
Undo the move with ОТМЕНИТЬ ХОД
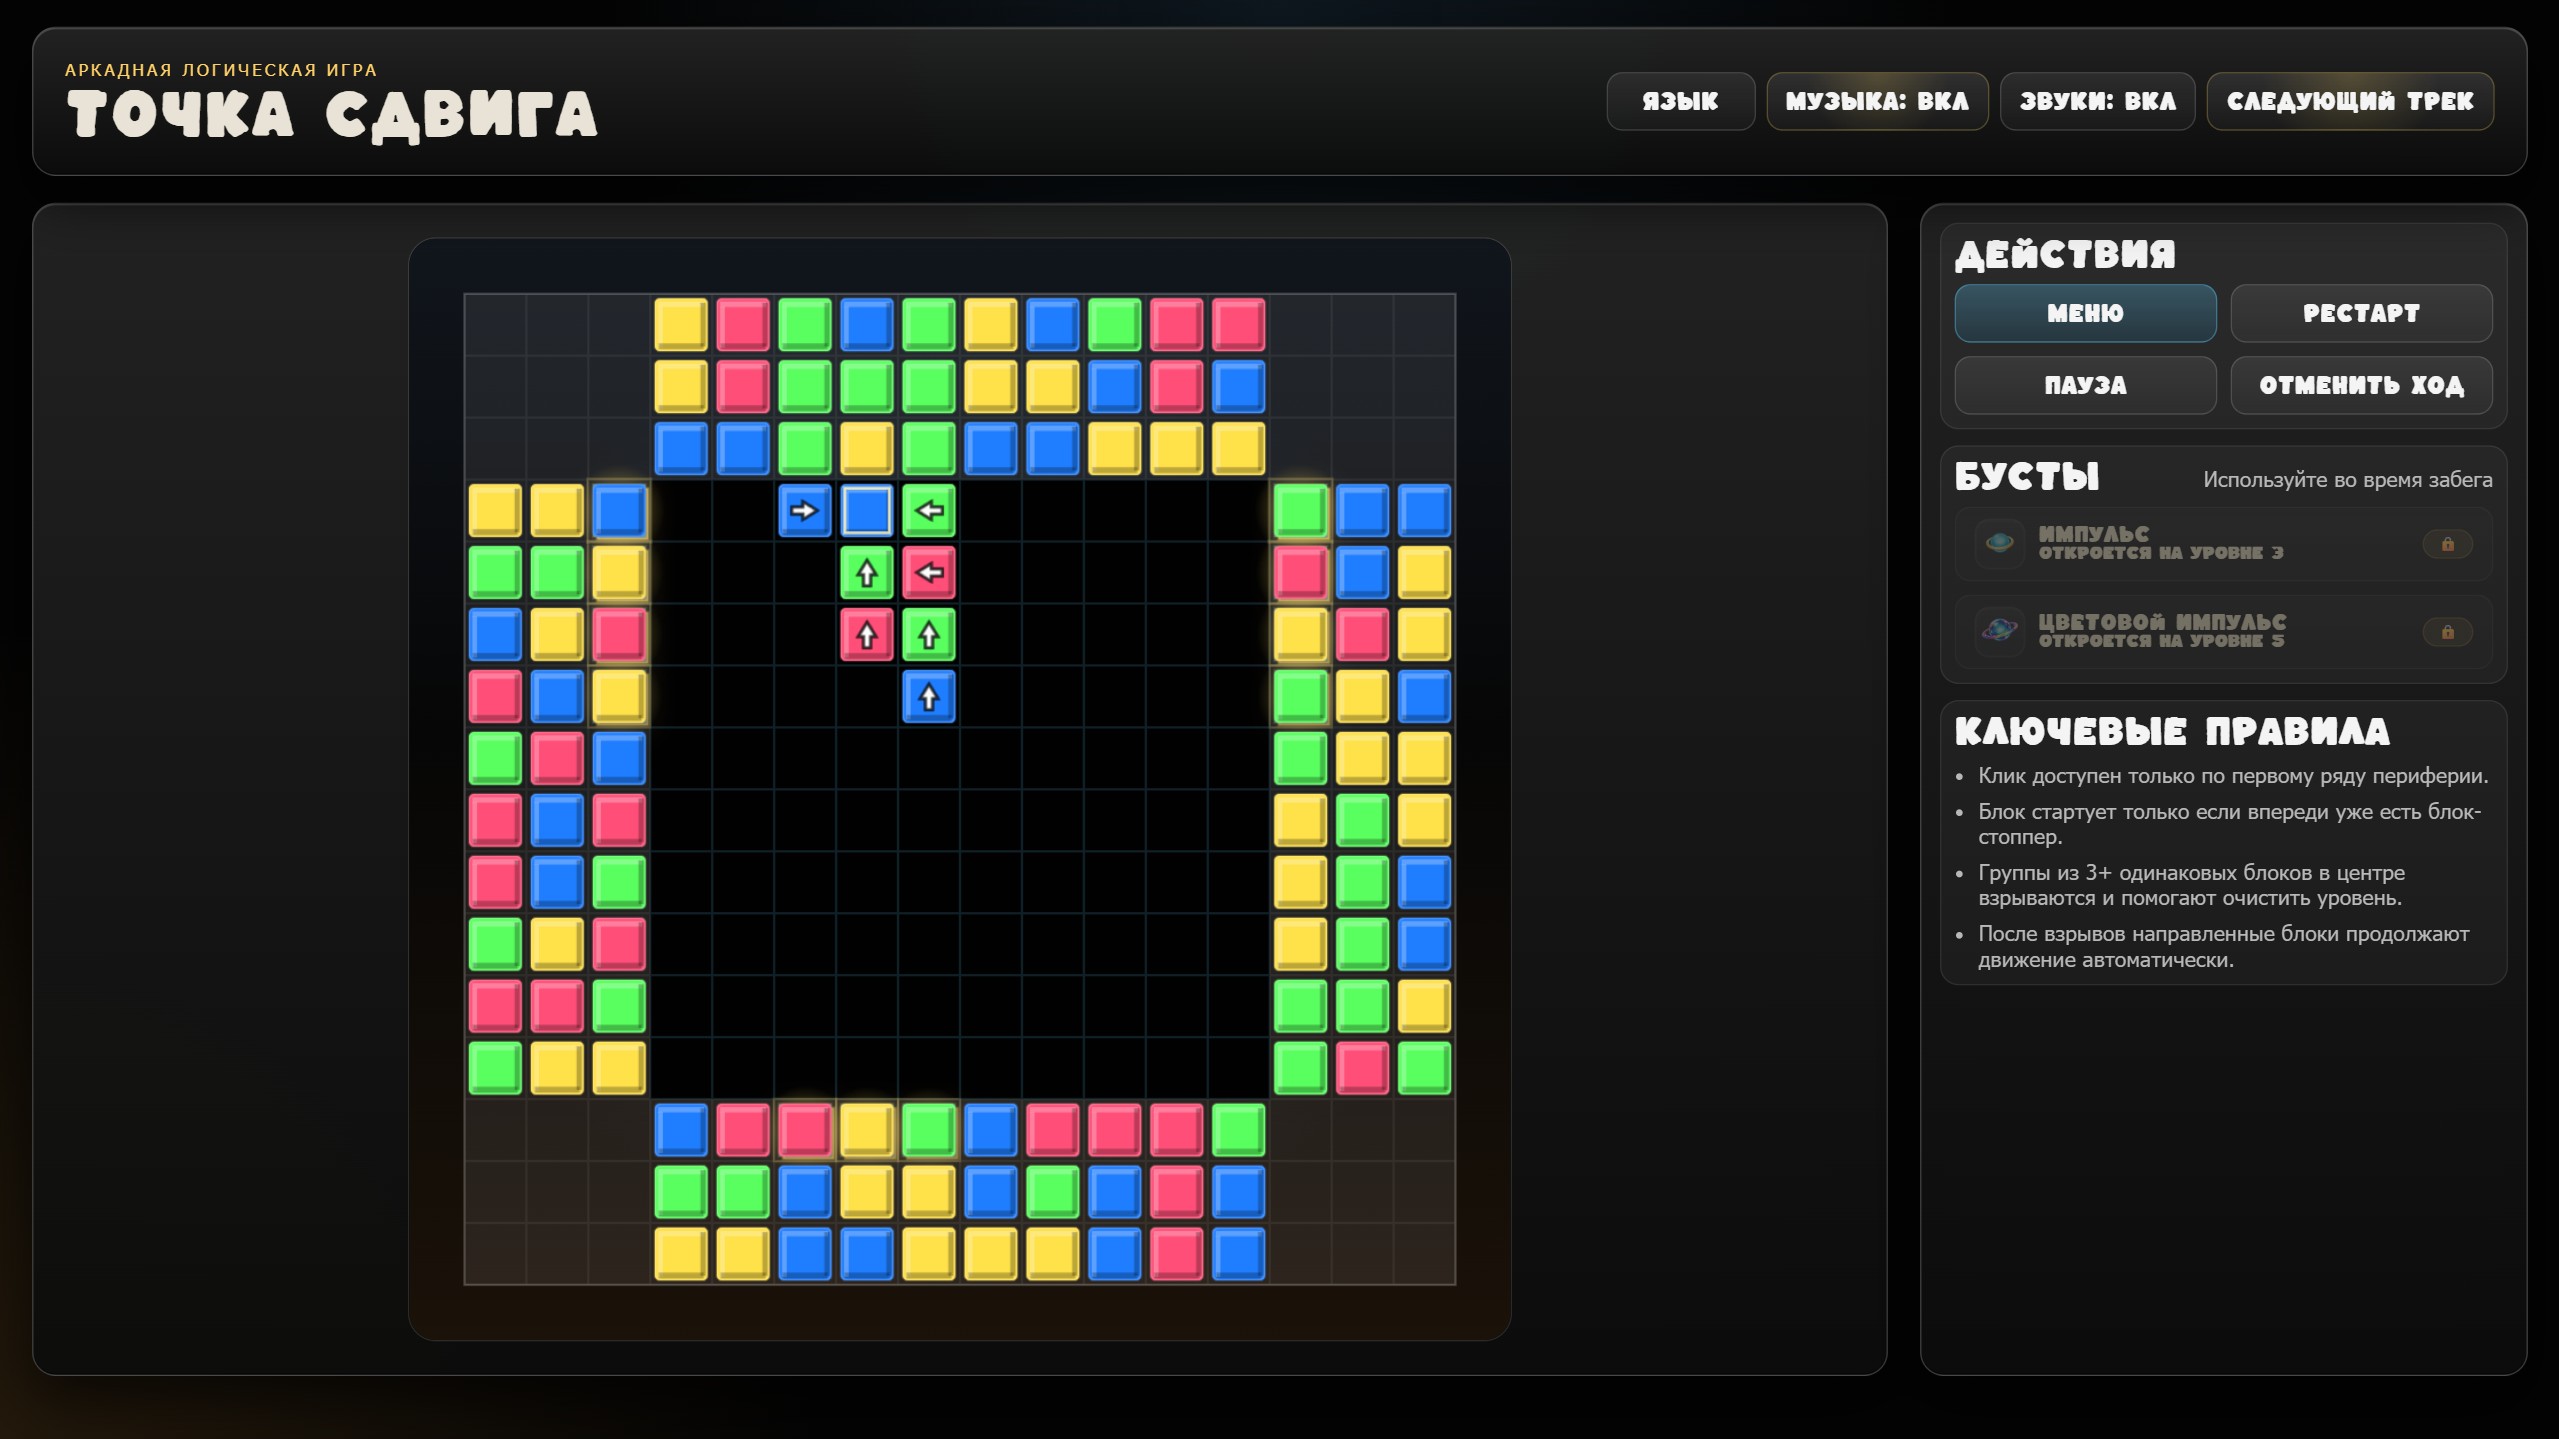(x=2361, y=385)
